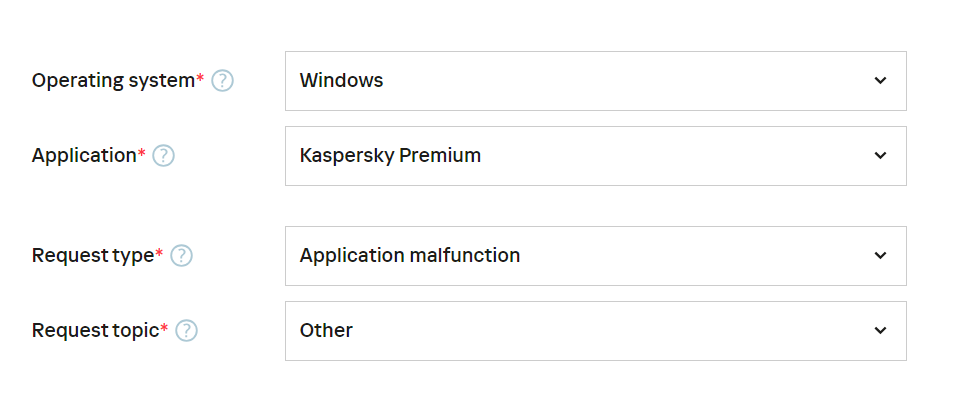Screen dimensions: 953x404
Task: Expand the chevron arrow in the Windows dropdown
Action: click(880, 81)
